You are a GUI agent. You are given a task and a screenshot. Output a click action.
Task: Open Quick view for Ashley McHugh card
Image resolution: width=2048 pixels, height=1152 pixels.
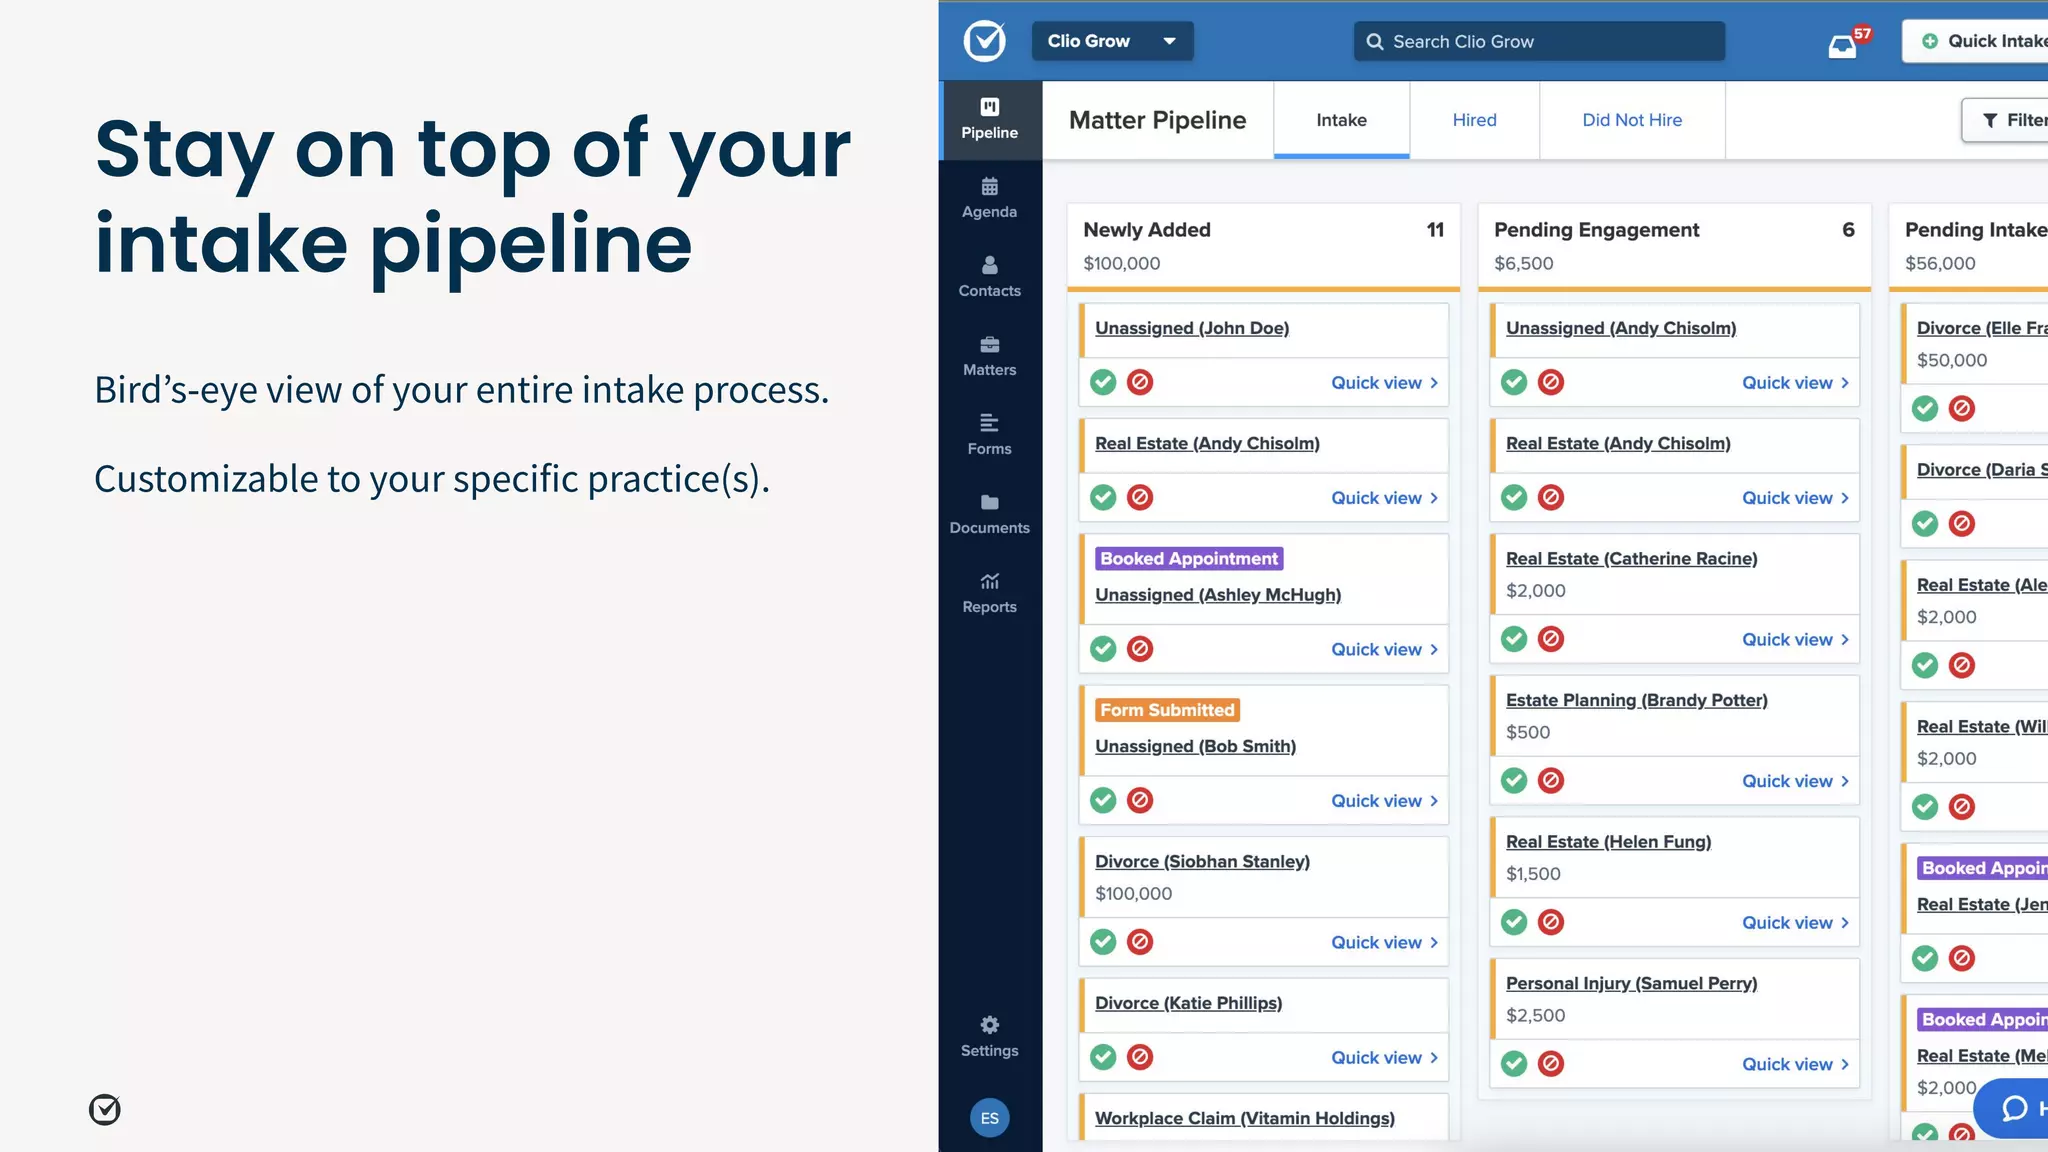(1384, 650)
